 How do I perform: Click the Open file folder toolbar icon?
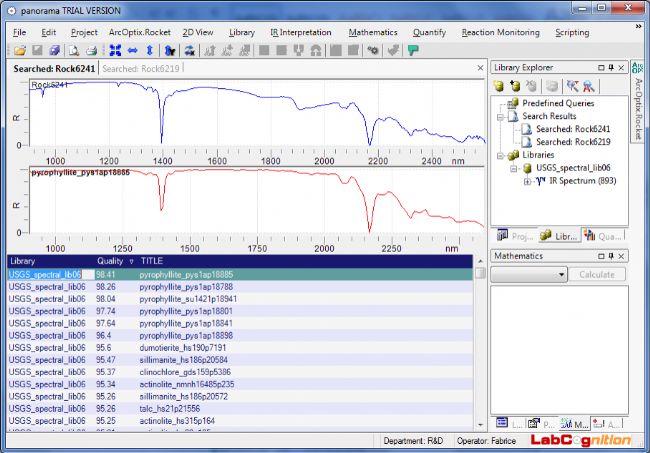(20, 50)
